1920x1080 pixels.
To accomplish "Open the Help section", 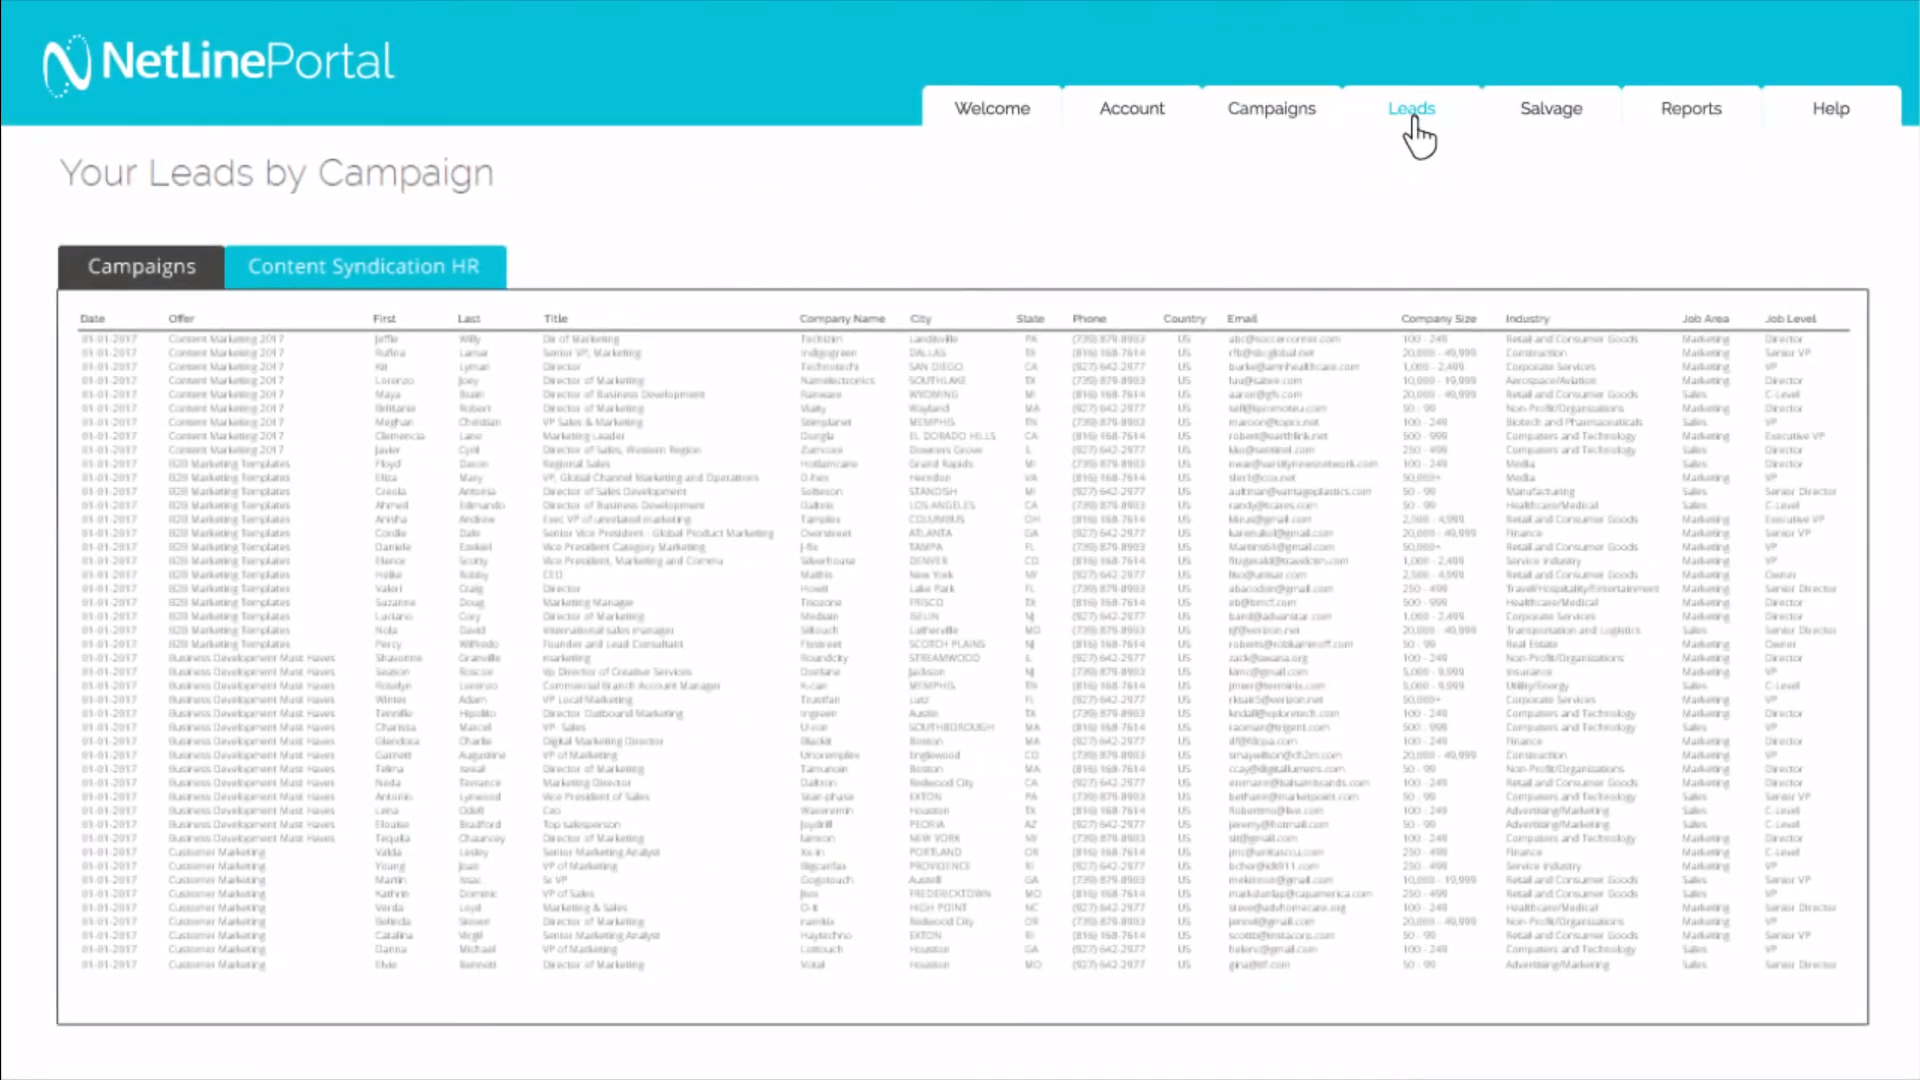I will point(1830,108).
